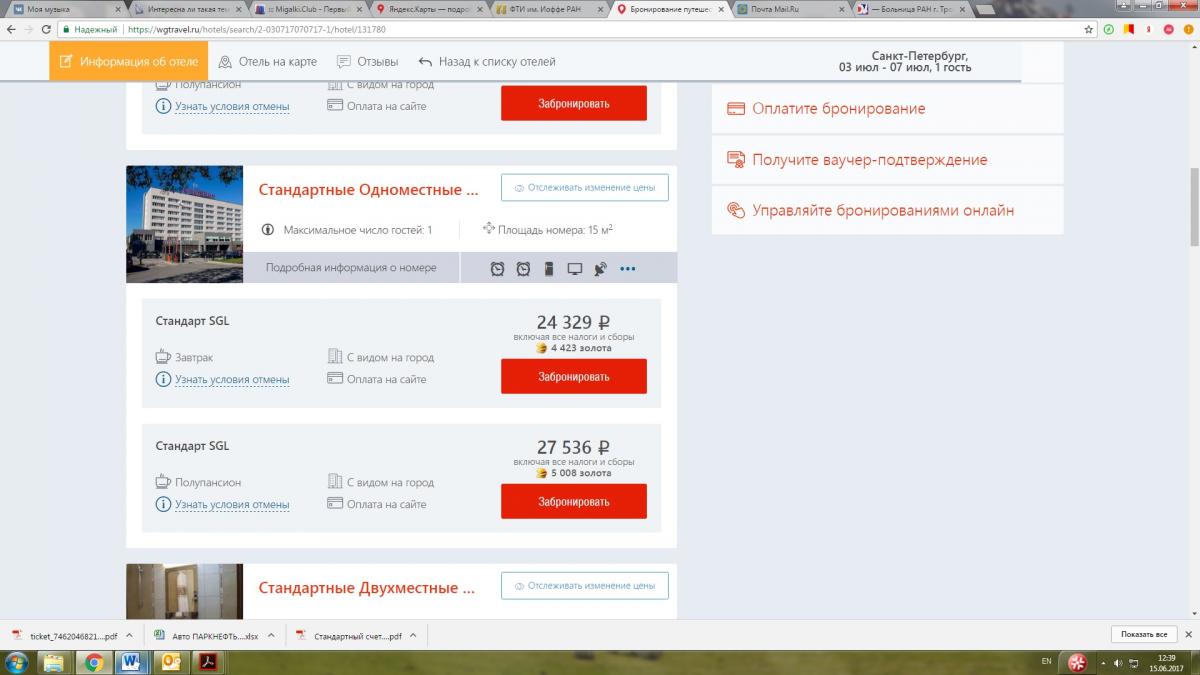View cancellation terms for 27 536 ₽ Полупансион offer
Viewport: 1200px width, 675px height.
pyautogui.click(x=232, y=505)
